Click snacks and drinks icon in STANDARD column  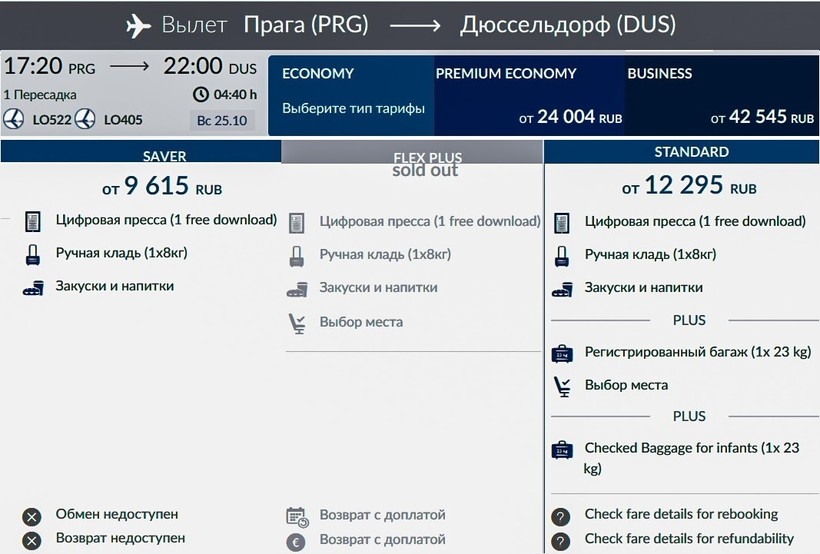[x=562, y=290]
